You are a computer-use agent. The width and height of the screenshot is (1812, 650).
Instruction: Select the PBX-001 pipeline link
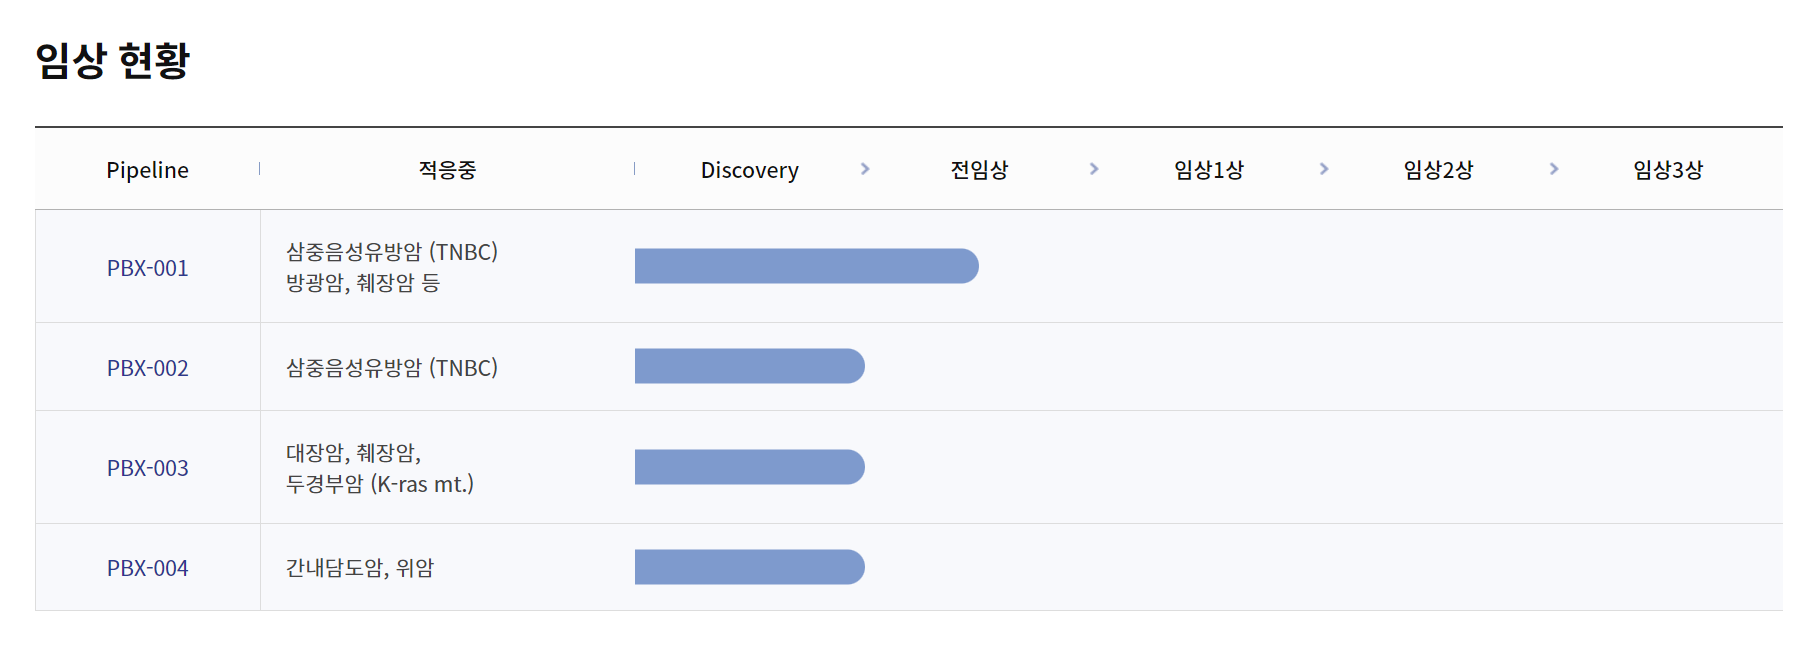click(148, 268)
